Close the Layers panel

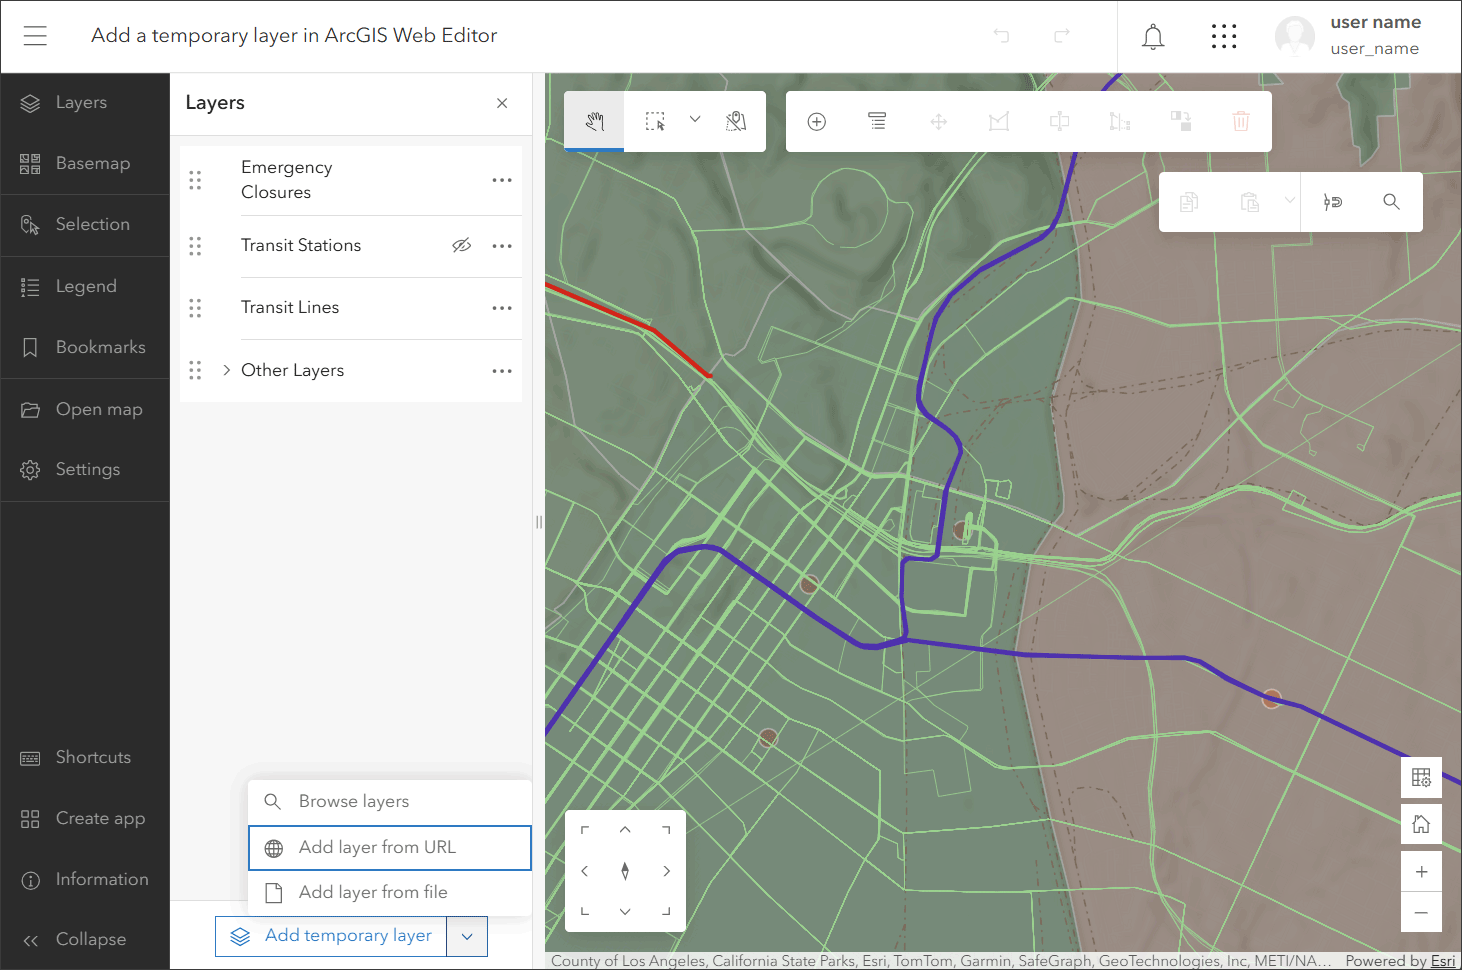coord(502,103)
